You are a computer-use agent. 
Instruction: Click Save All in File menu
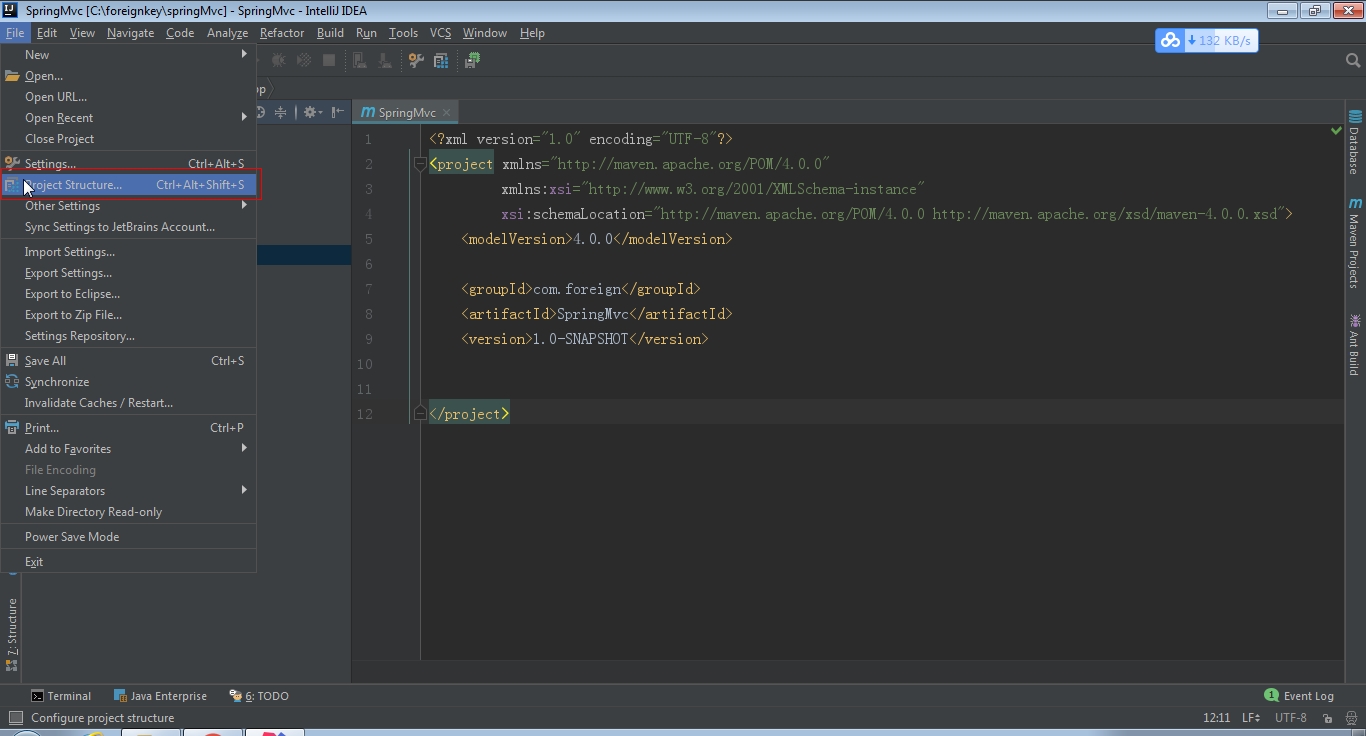pyautogui.click(x=128, y=361)
